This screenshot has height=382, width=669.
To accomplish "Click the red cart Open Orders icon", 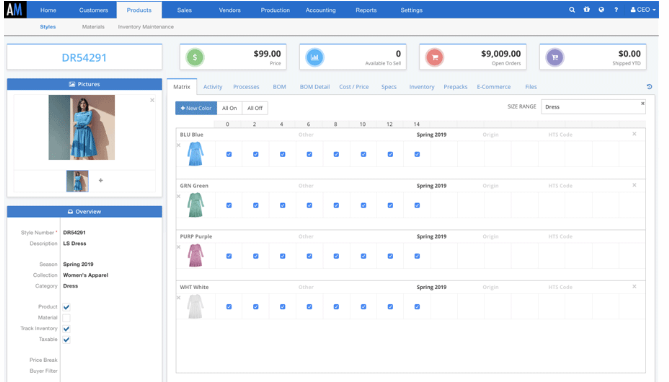I will 435,57.
